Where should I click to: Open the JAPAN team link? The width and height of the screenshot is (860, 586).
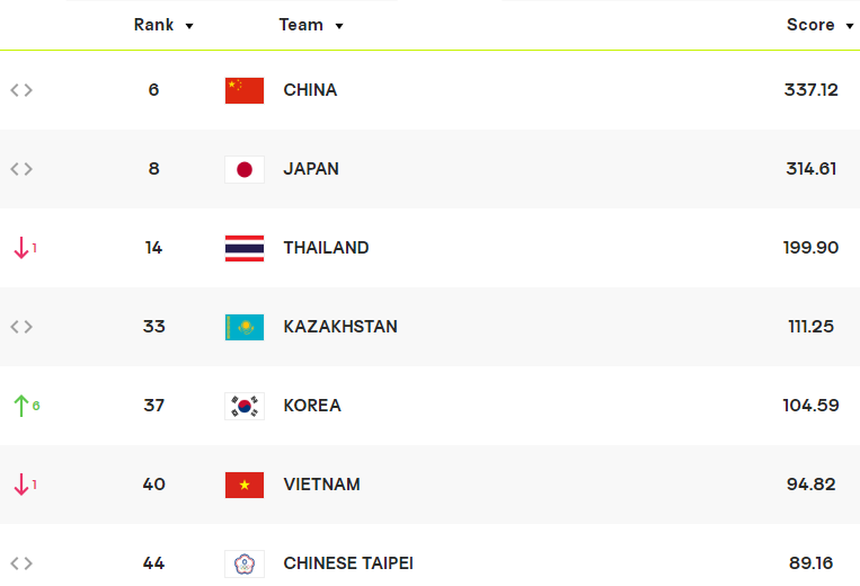(311, 169)
